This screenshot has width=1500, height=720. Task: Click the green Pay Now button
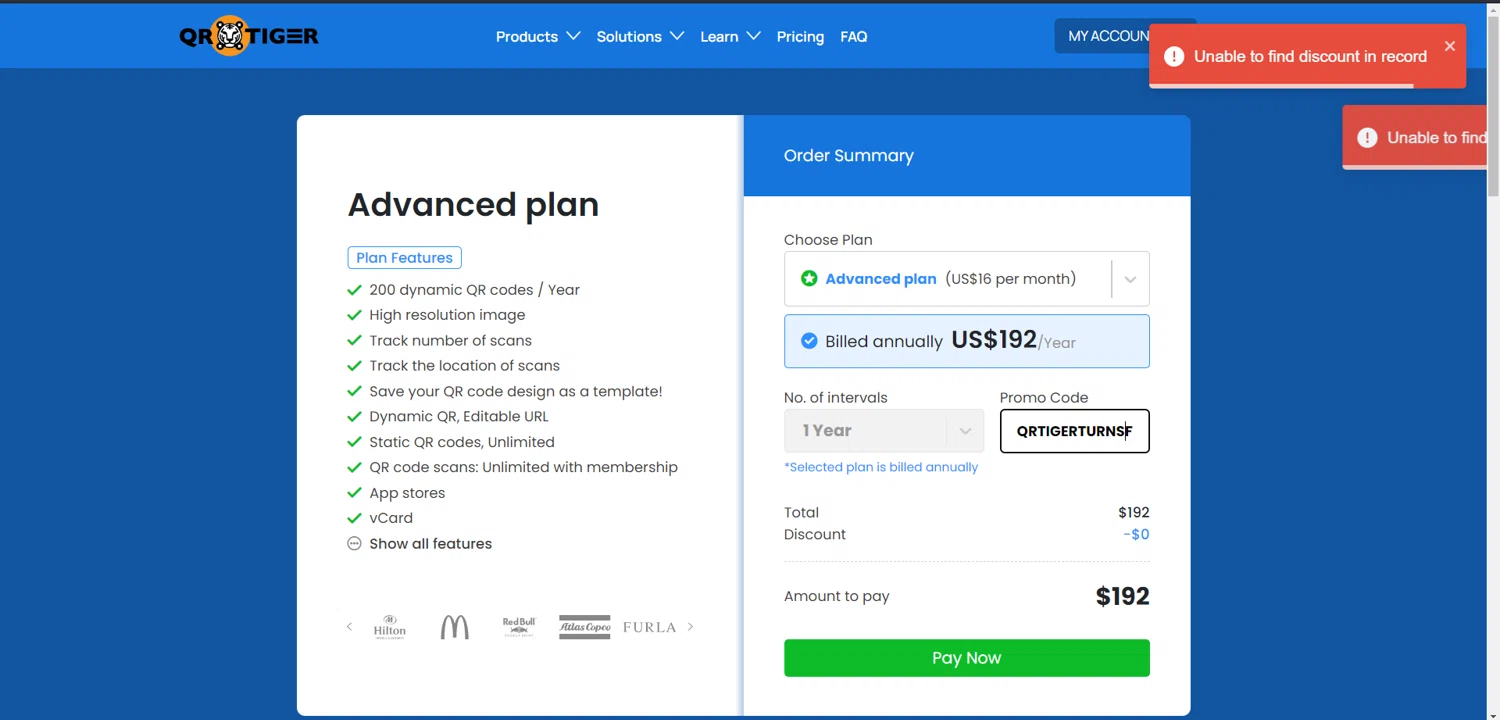966,658
